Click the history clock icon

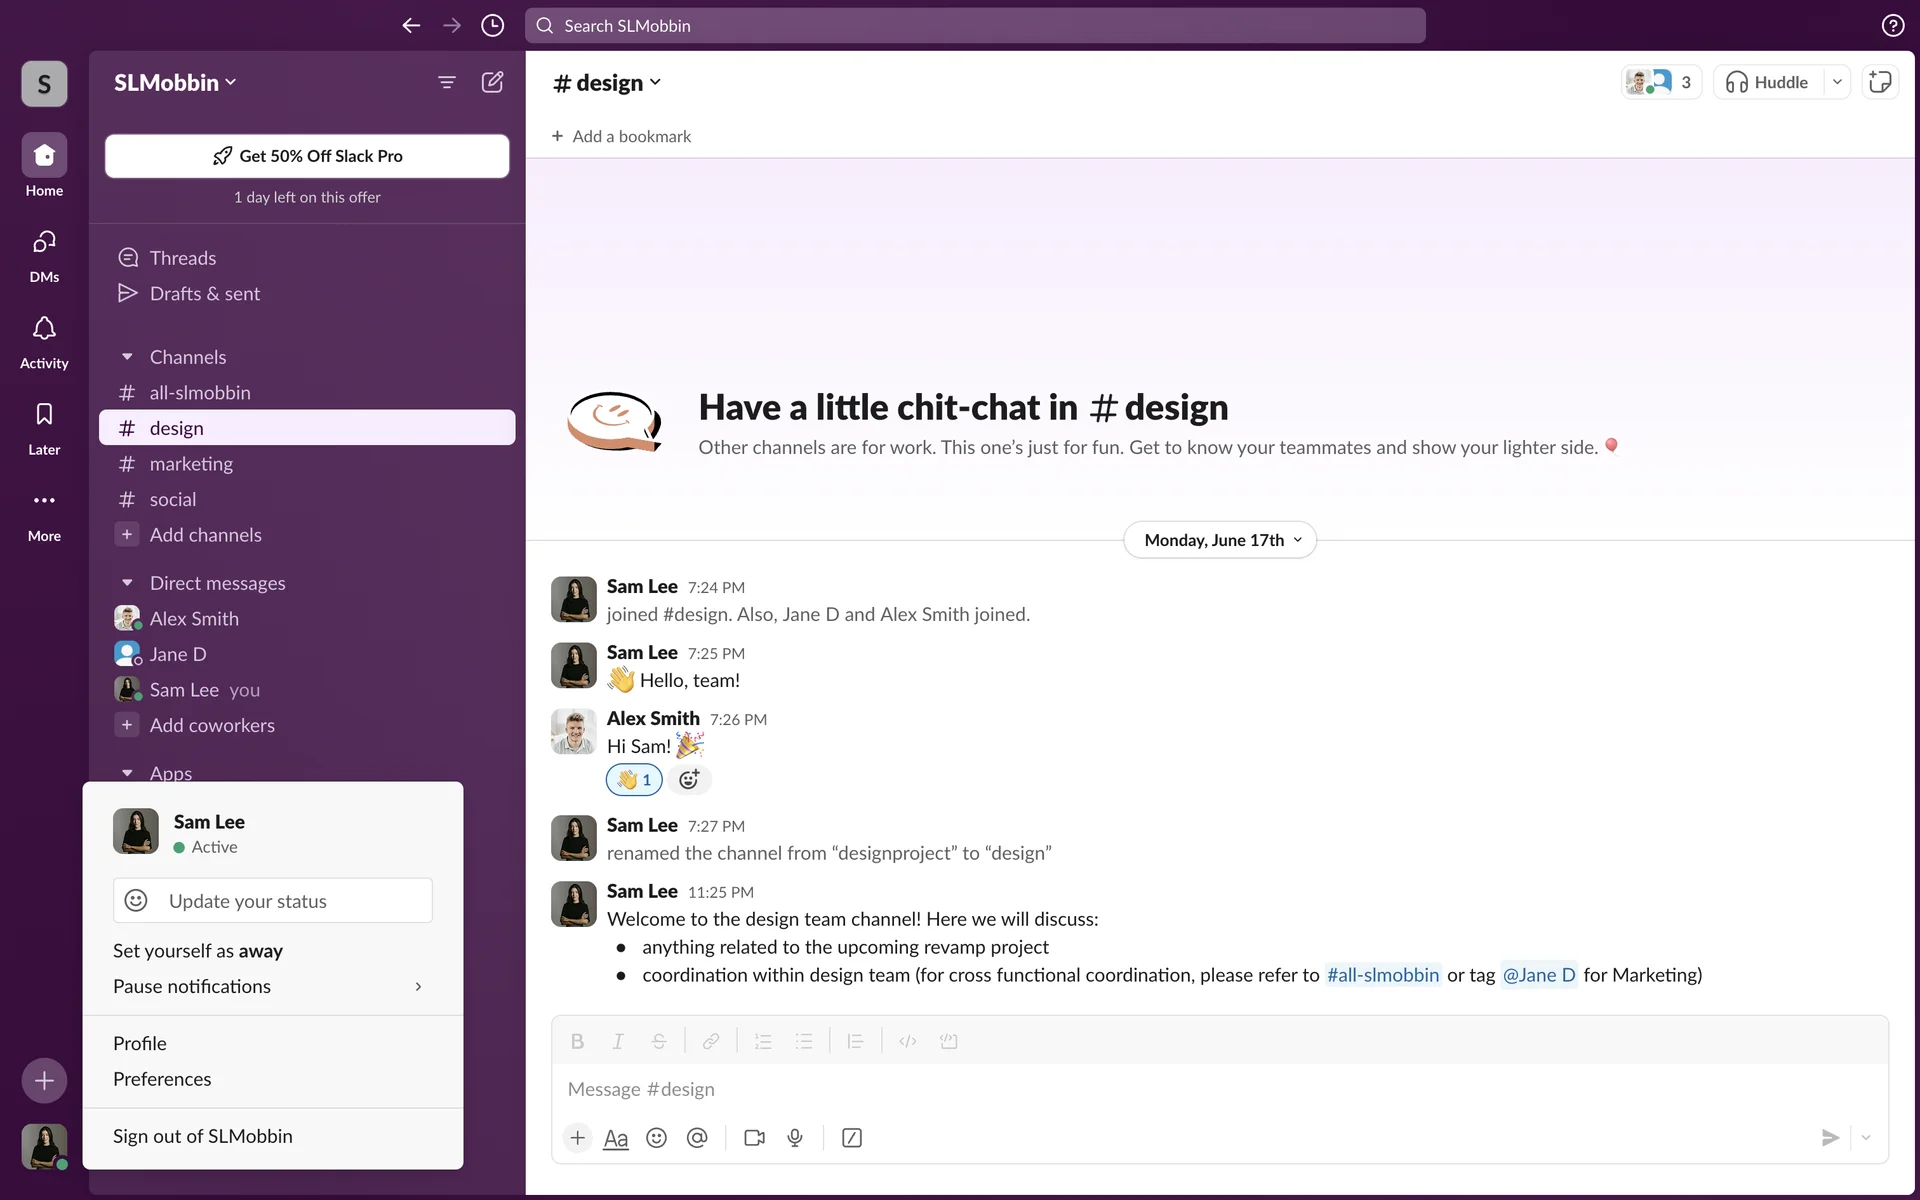tap(492, 26)
